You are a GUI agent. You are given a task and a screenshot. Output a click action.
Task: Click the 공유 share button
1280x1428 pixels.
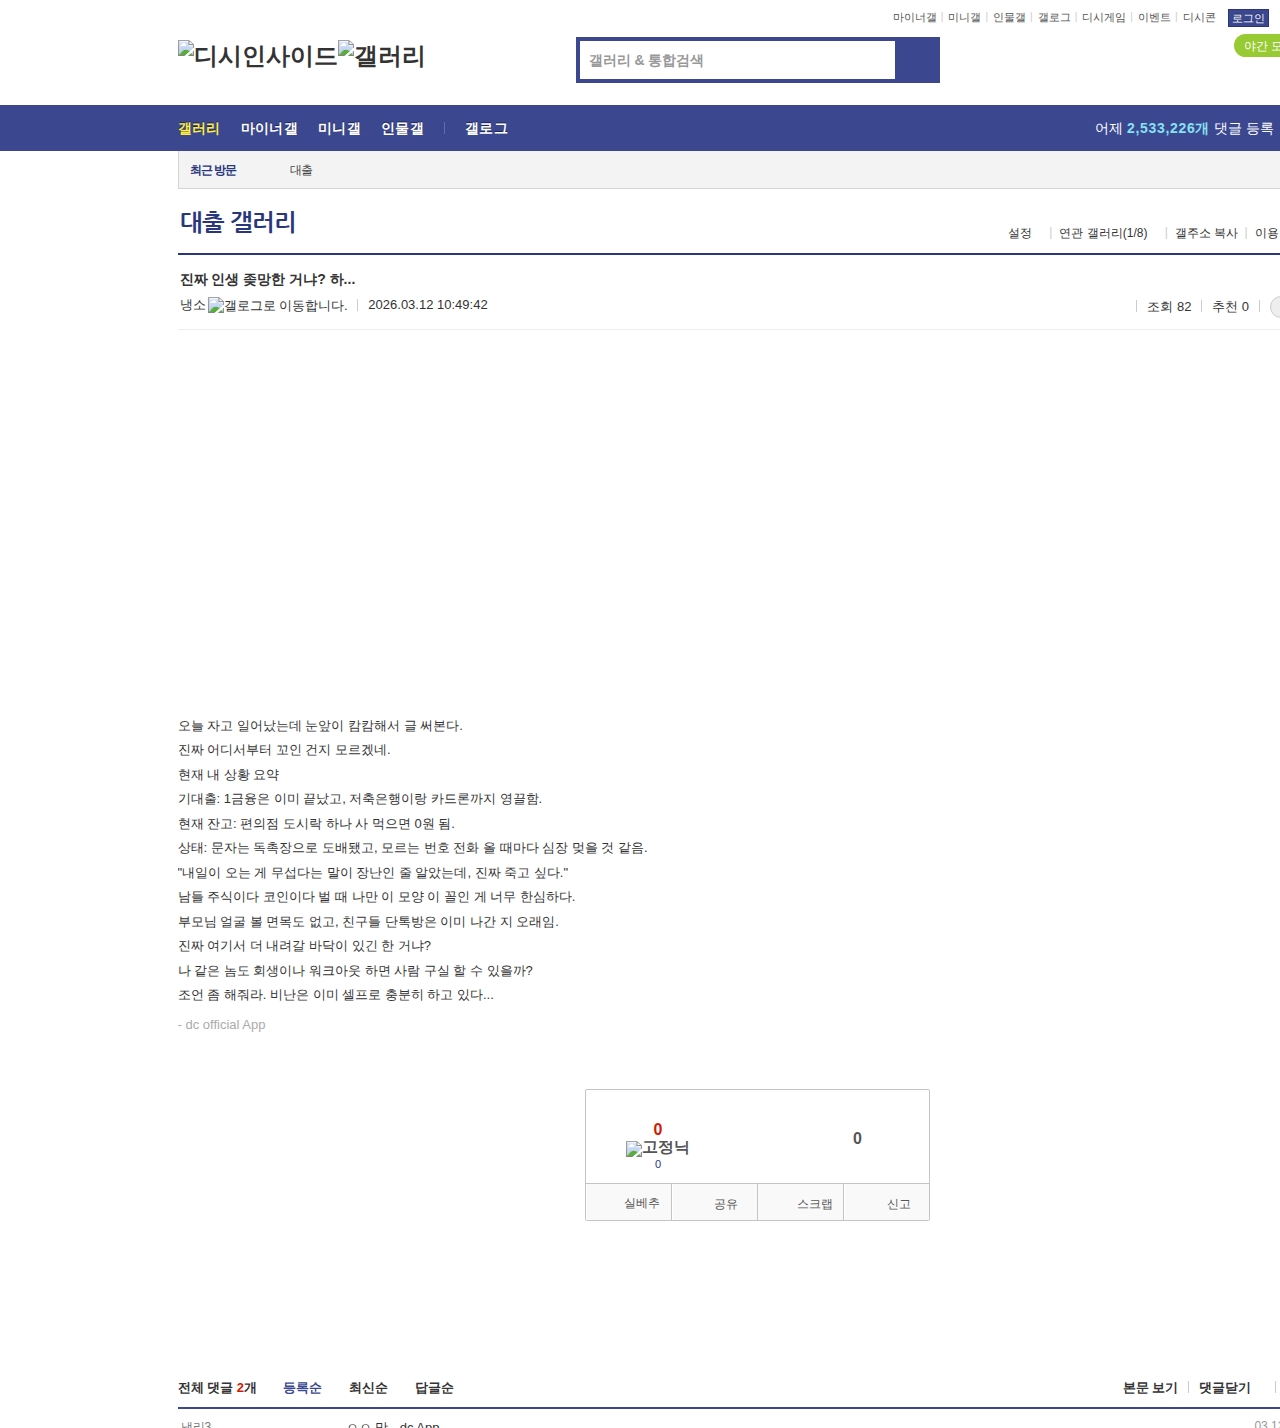715,1203
